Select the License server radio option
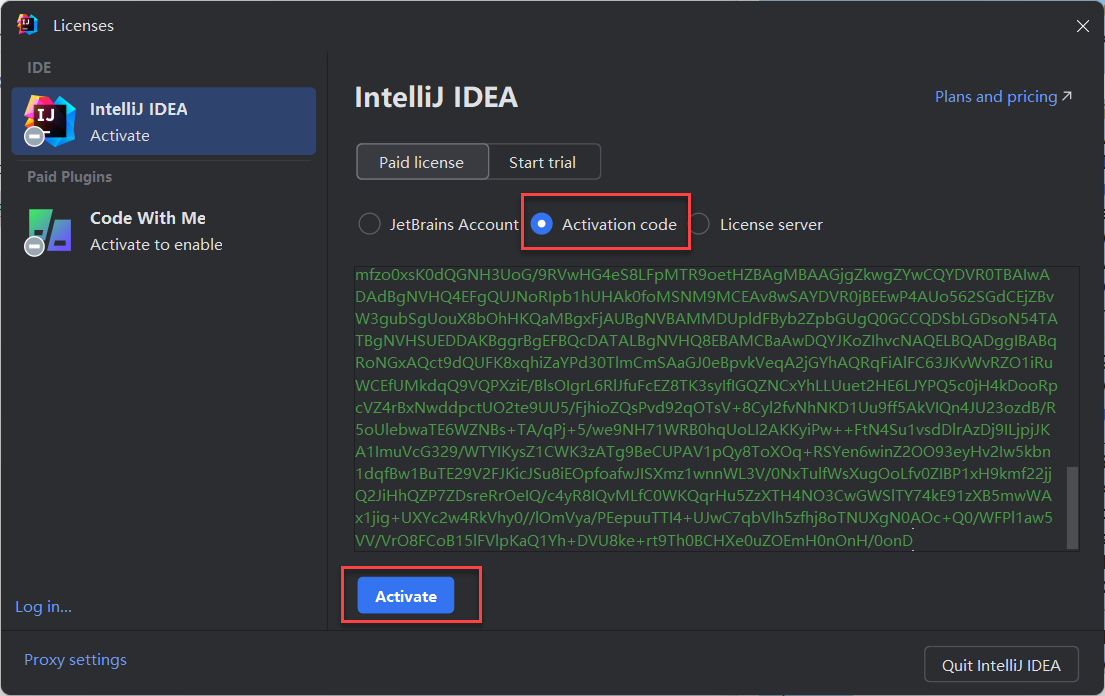 tap(700, 224)
